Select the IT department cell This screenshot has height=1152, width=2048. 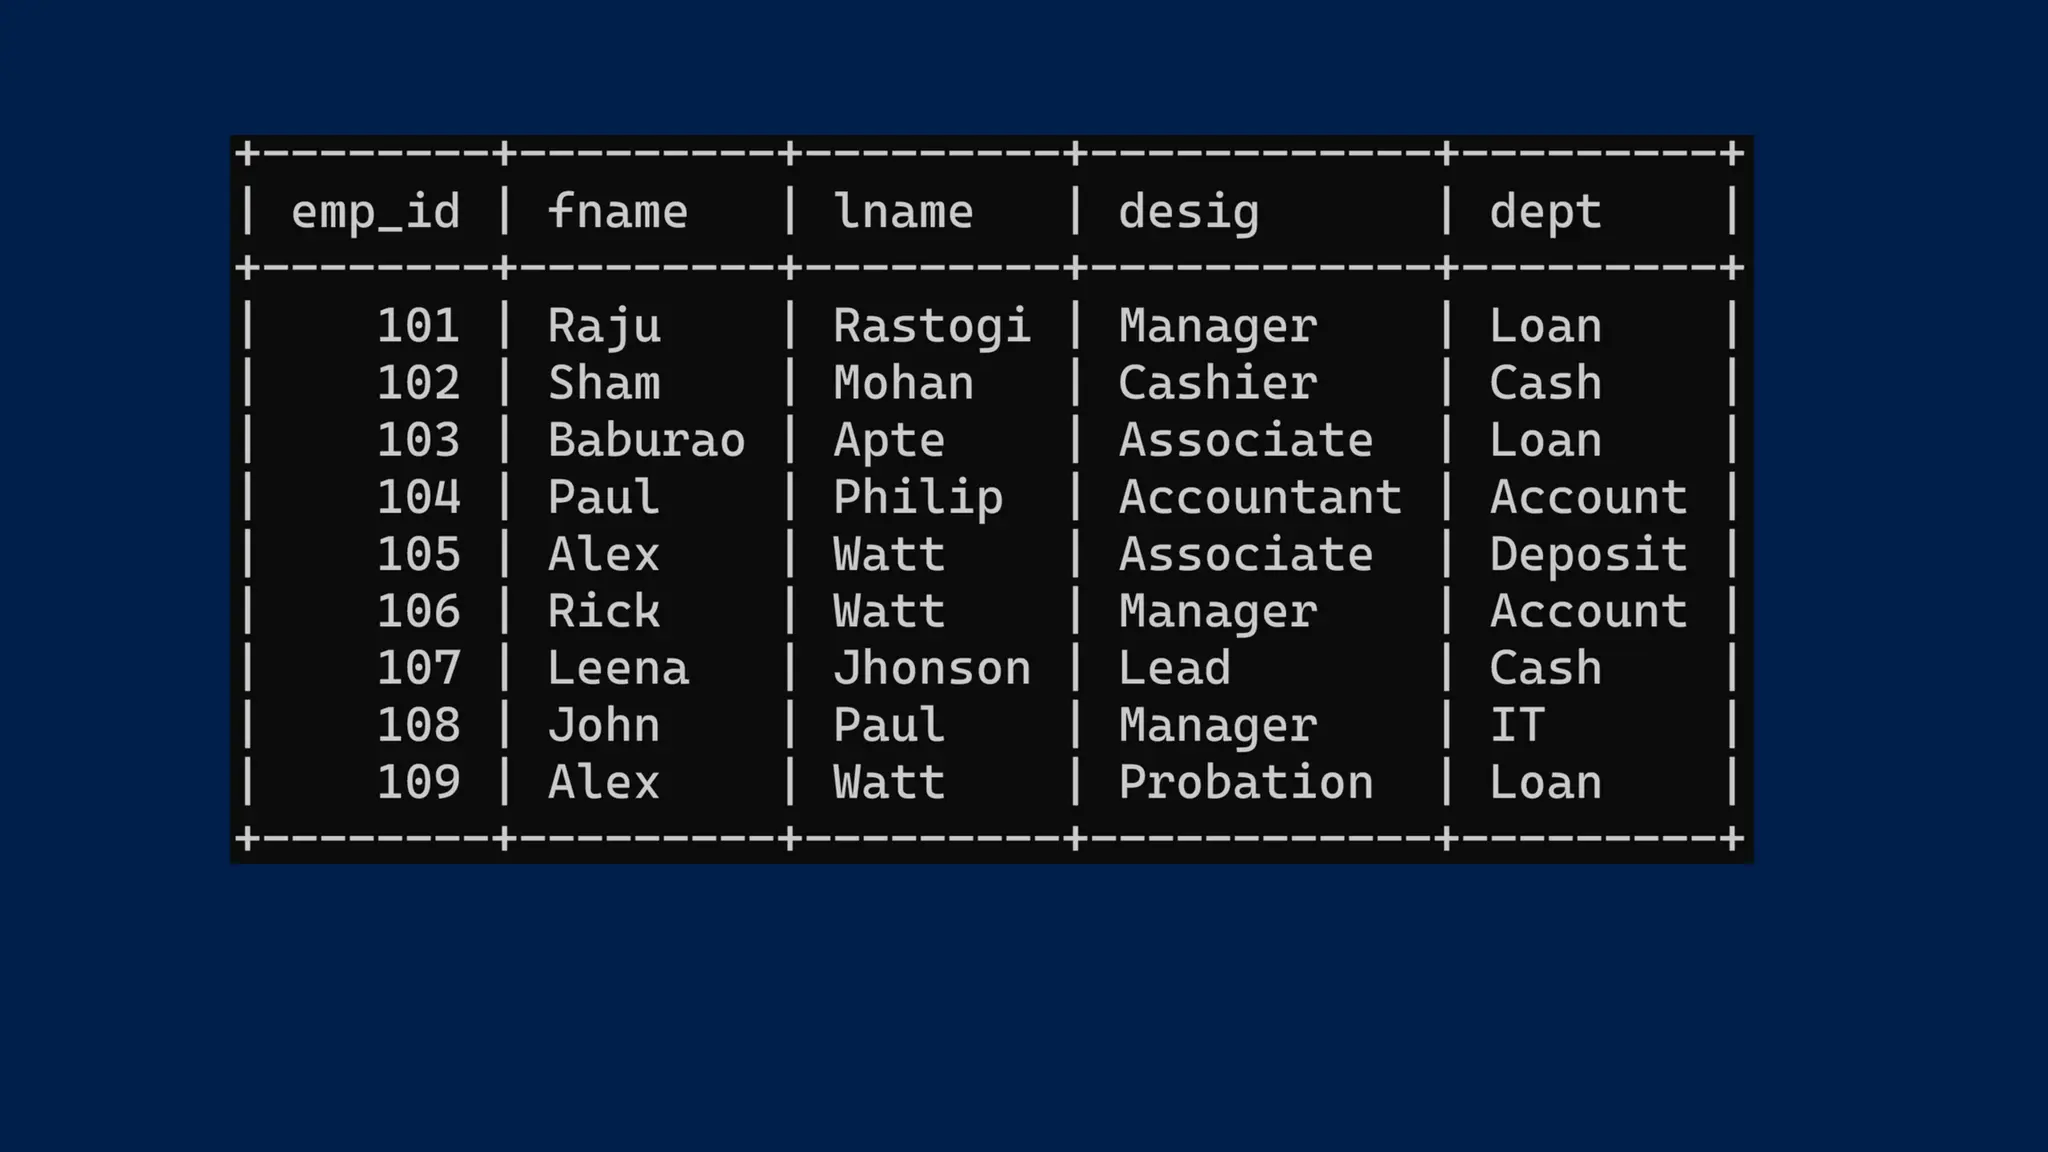point(1517,725)
